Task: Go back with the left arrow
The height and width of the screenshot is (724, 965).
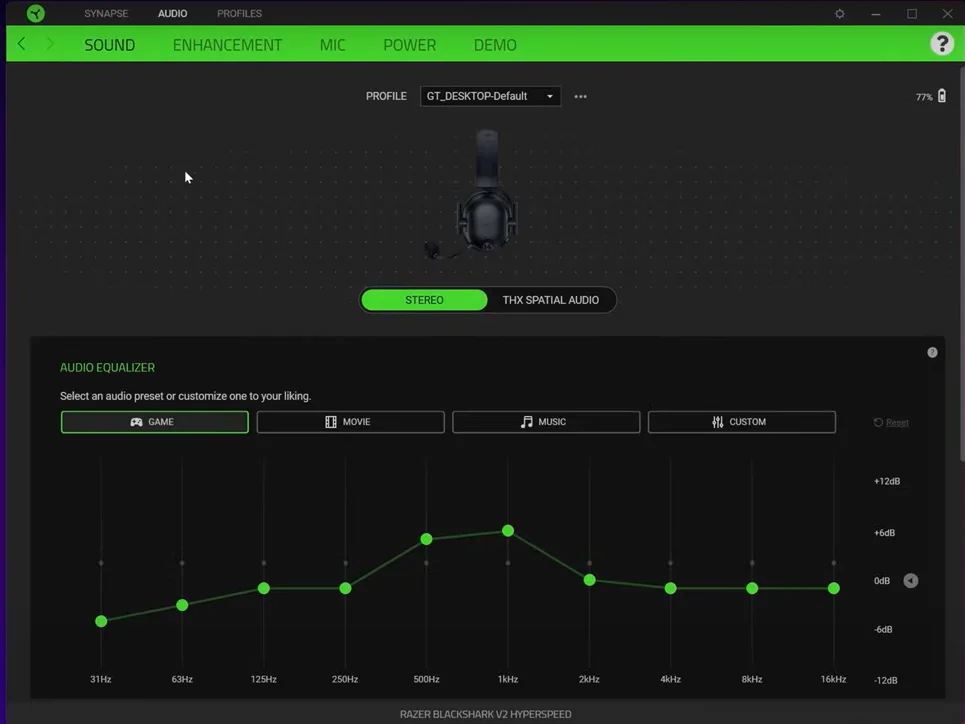Action: coord(22,44)
